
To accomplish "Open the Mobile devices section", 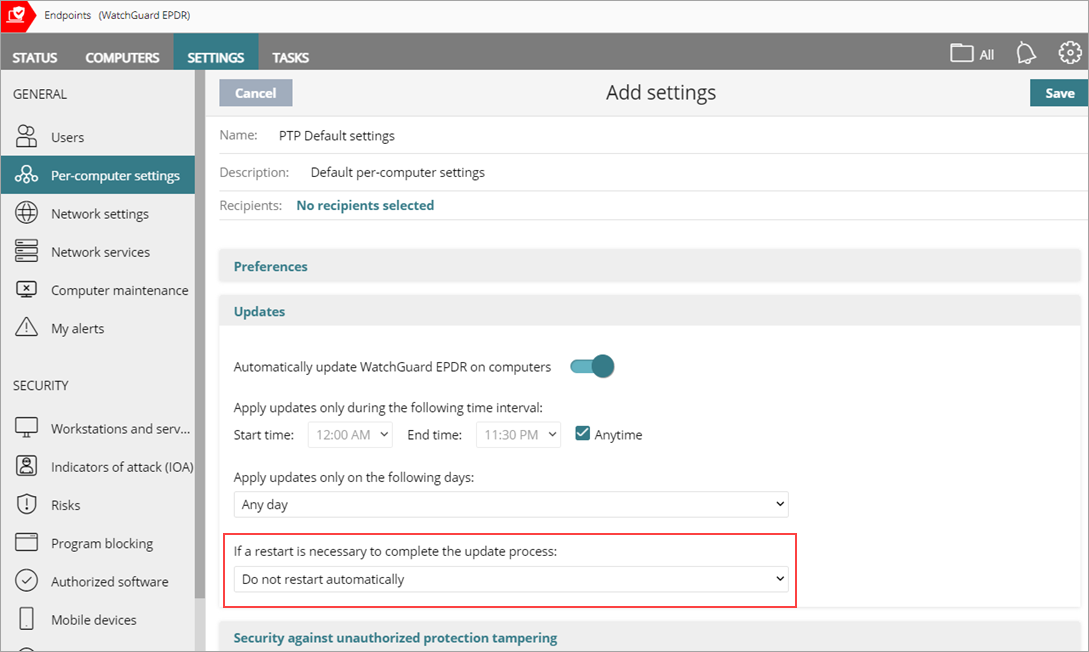I will tap(28, 619).
